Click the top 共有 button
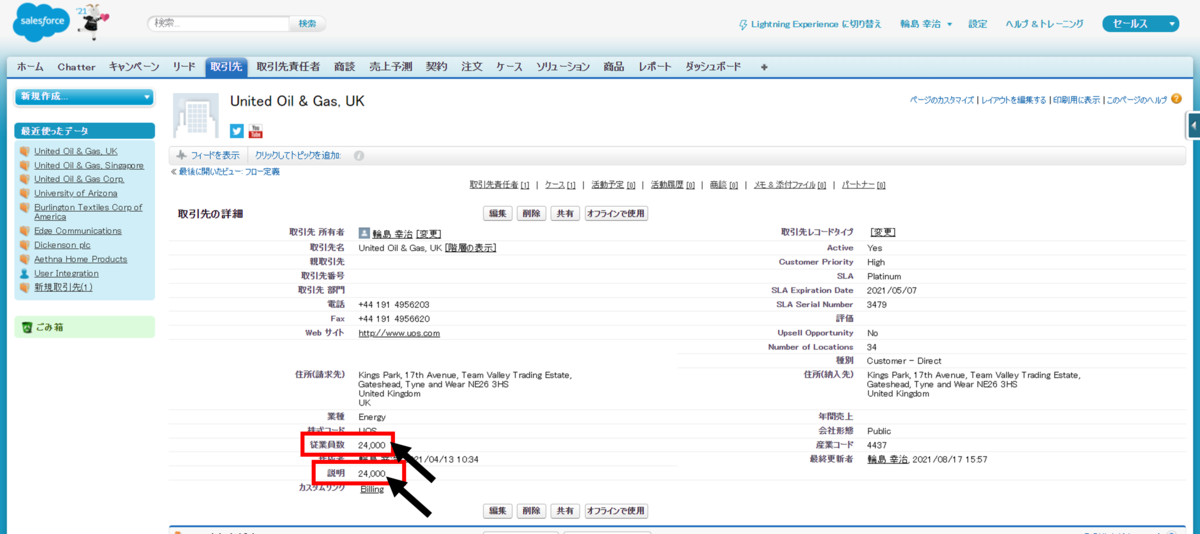The width and height of the screenshot is (1200, 534). click(x=566, y=213)
